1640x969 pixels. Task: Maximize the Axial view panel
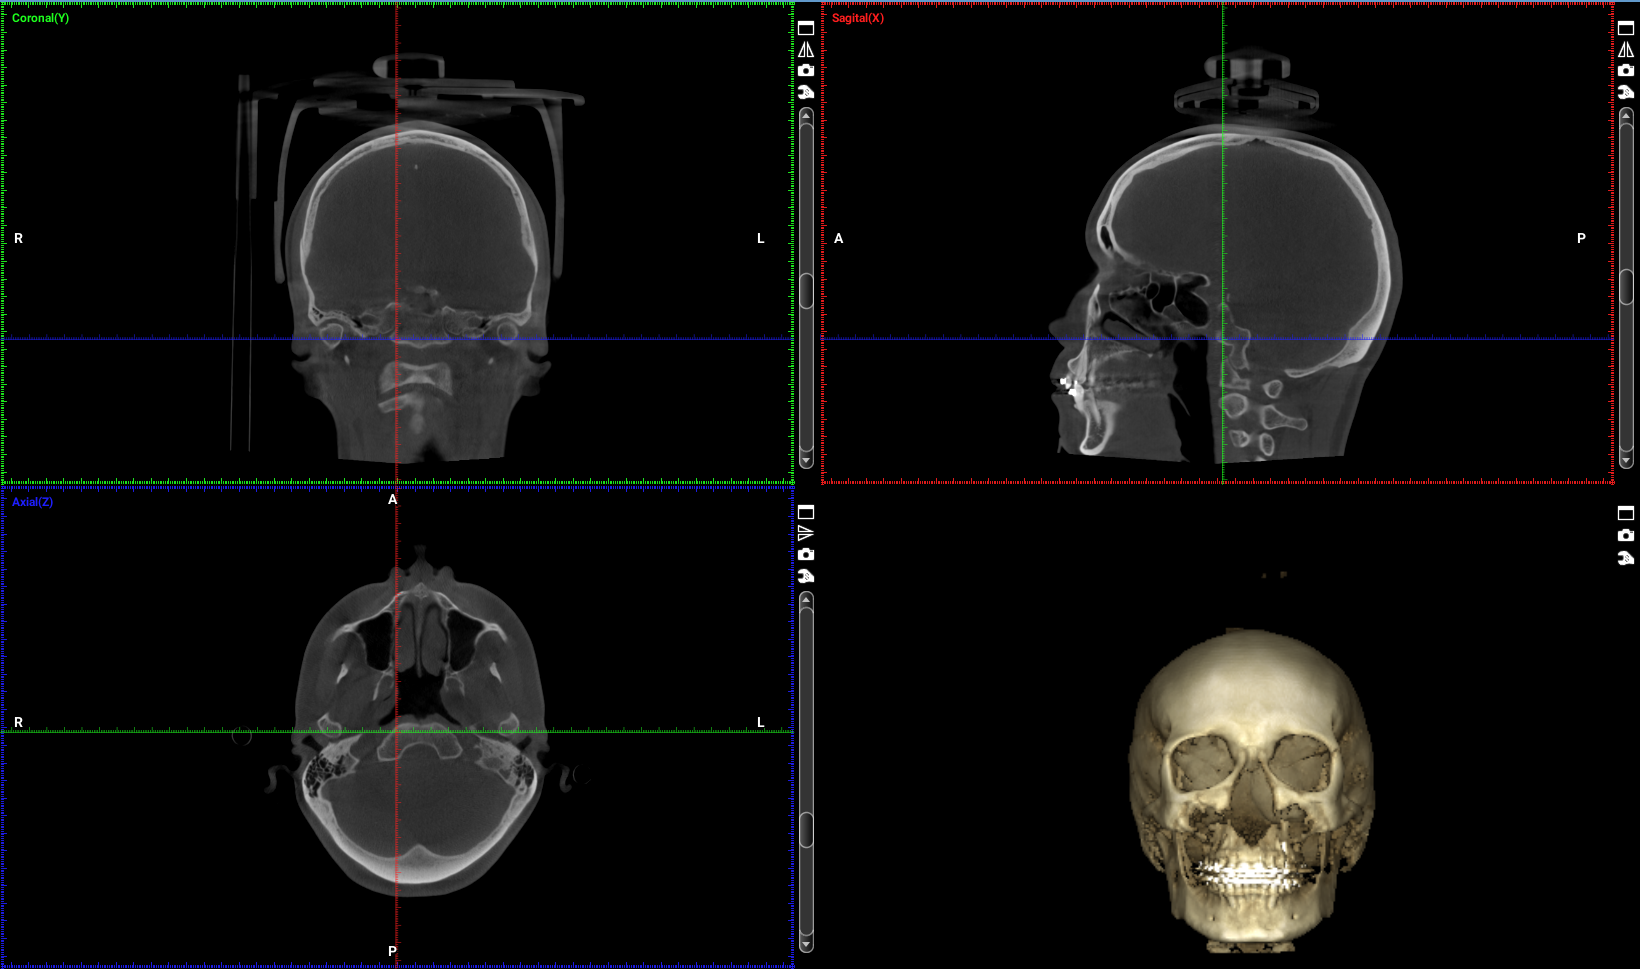click(806, 512)
